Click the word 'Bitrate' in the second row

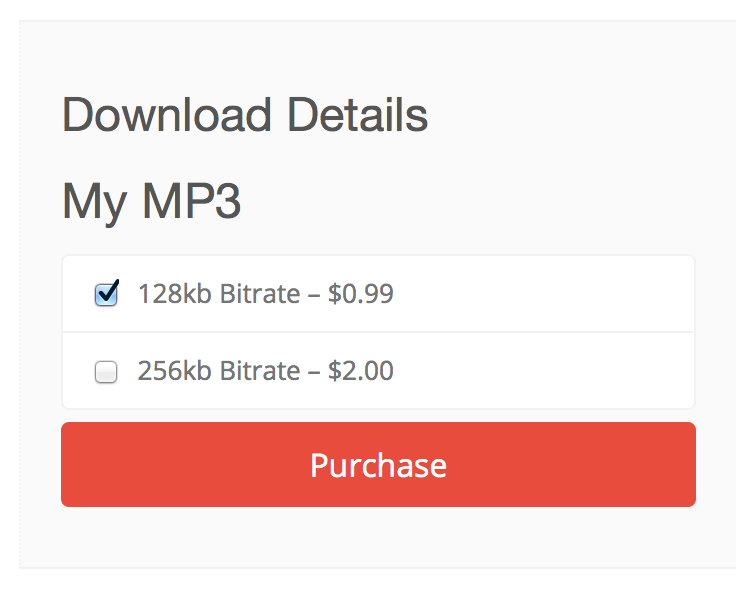tap(260, 371)
